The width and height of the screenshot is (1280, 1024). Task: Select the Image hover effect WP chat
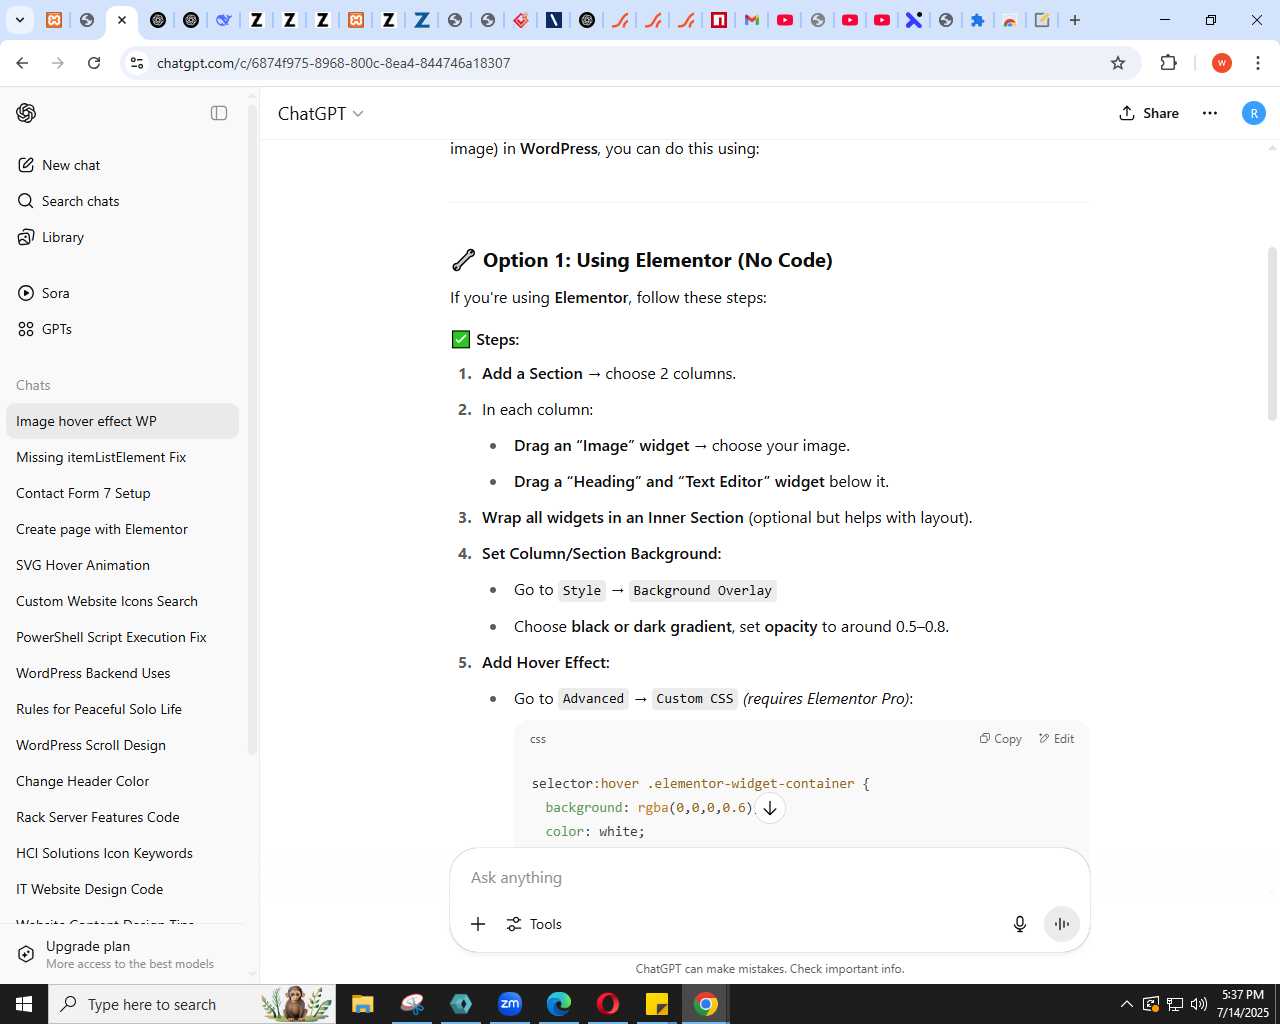[x=122, y=421]
